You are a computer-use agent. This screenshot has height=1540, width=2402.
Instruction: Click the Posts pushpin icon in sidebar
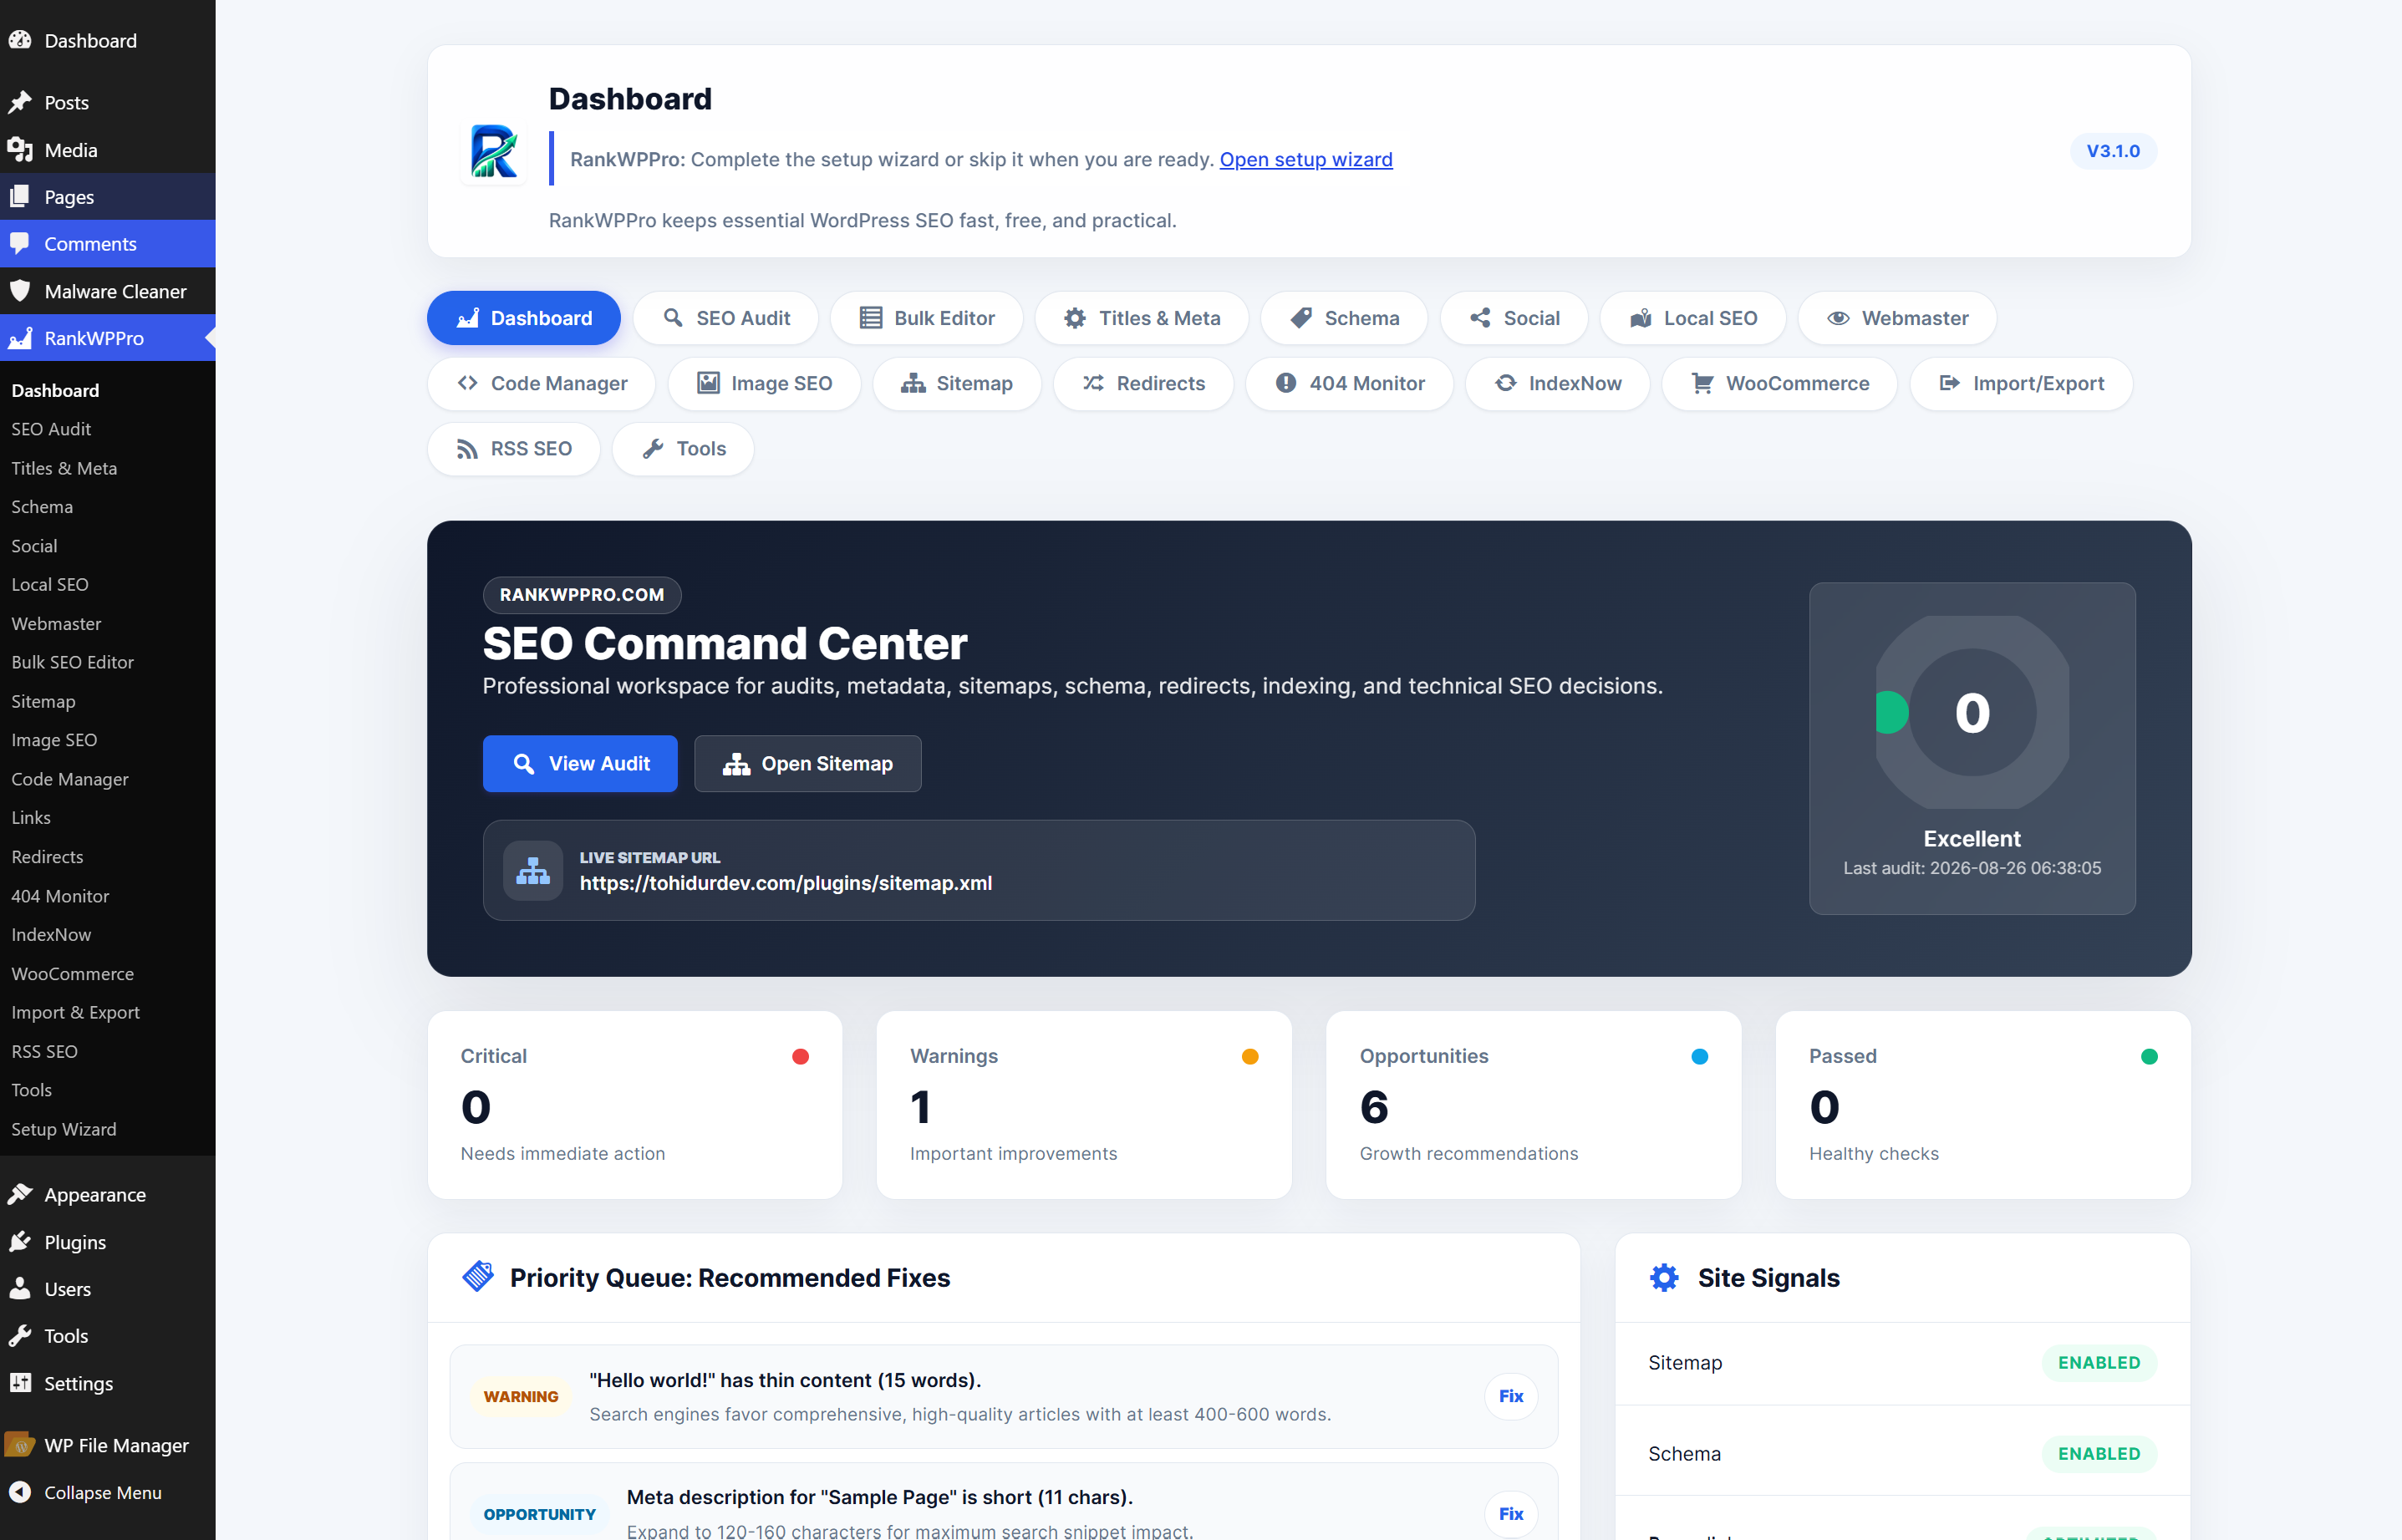(20, 102)
